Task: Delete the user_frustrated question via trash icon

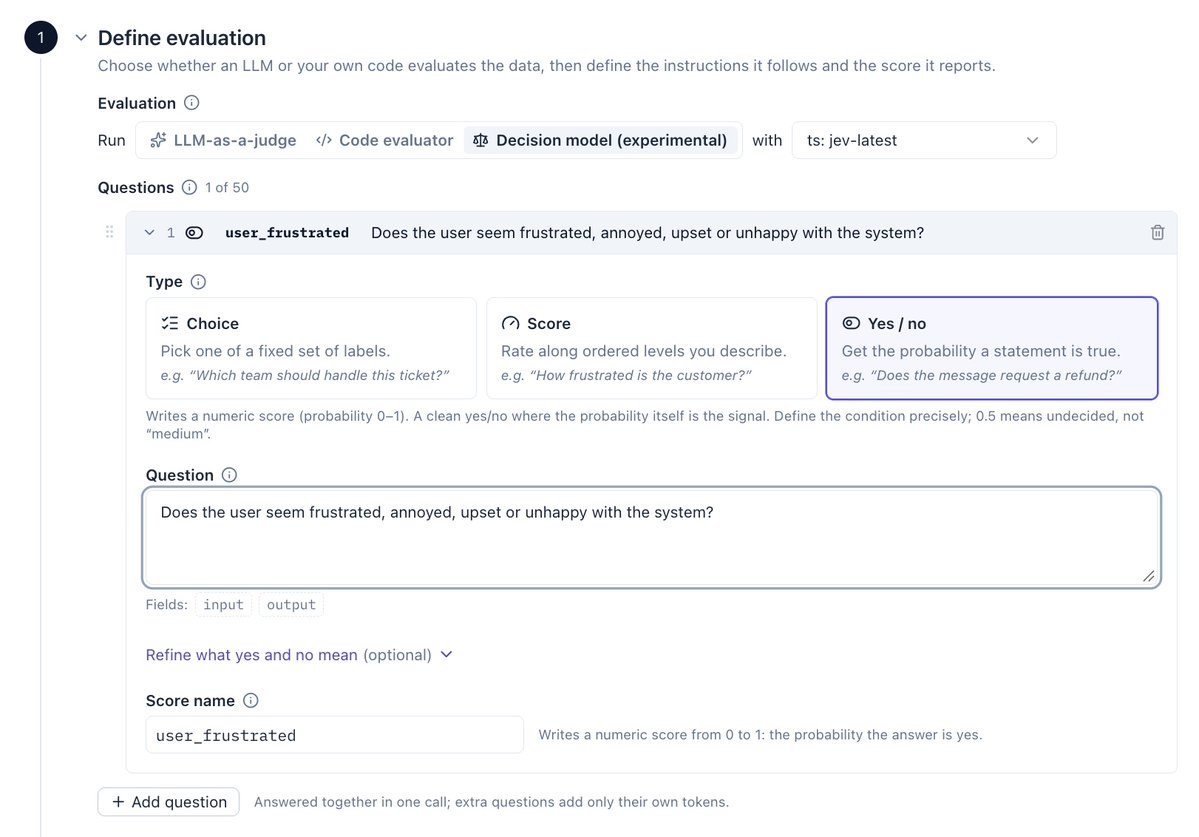Action: tap(1157, 232)
